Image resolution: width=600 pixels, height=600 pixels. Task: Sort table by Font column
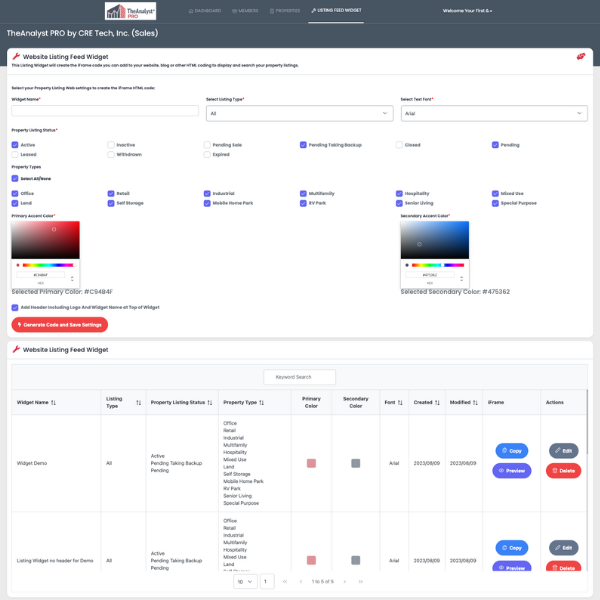(x=400, y=403)
